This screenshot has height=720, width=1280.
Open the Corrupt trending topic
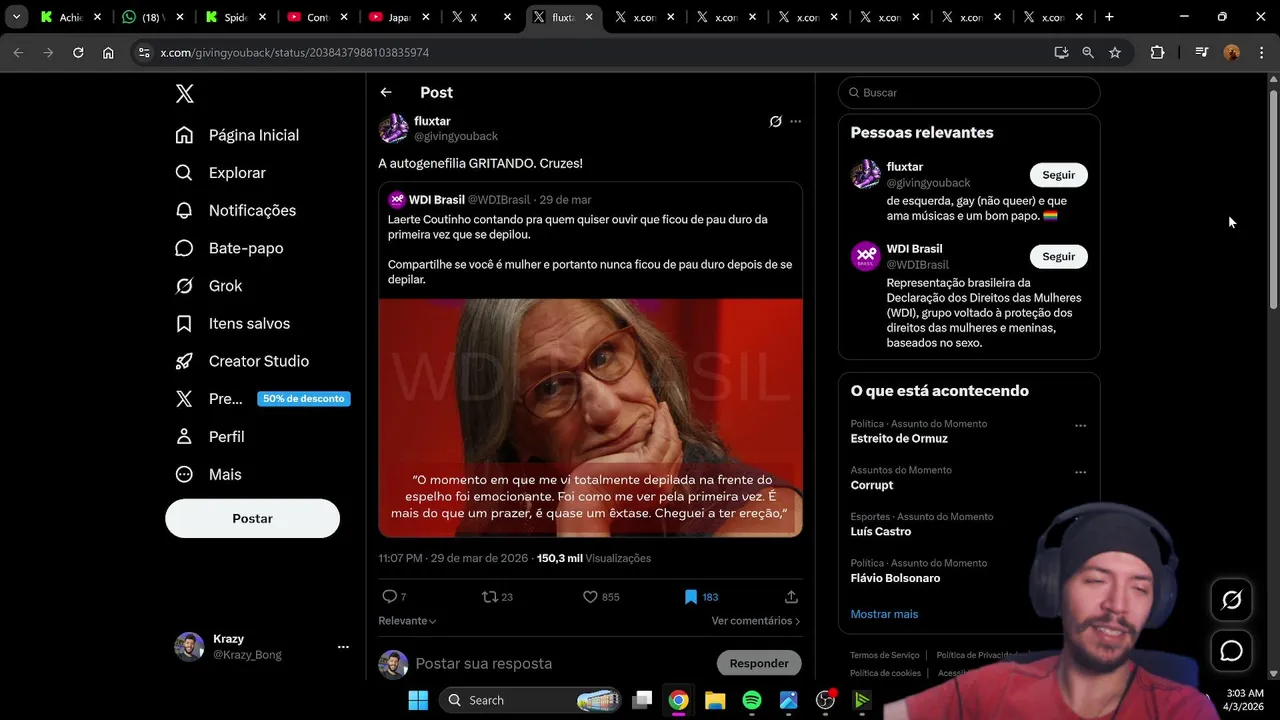click(872, 485)
